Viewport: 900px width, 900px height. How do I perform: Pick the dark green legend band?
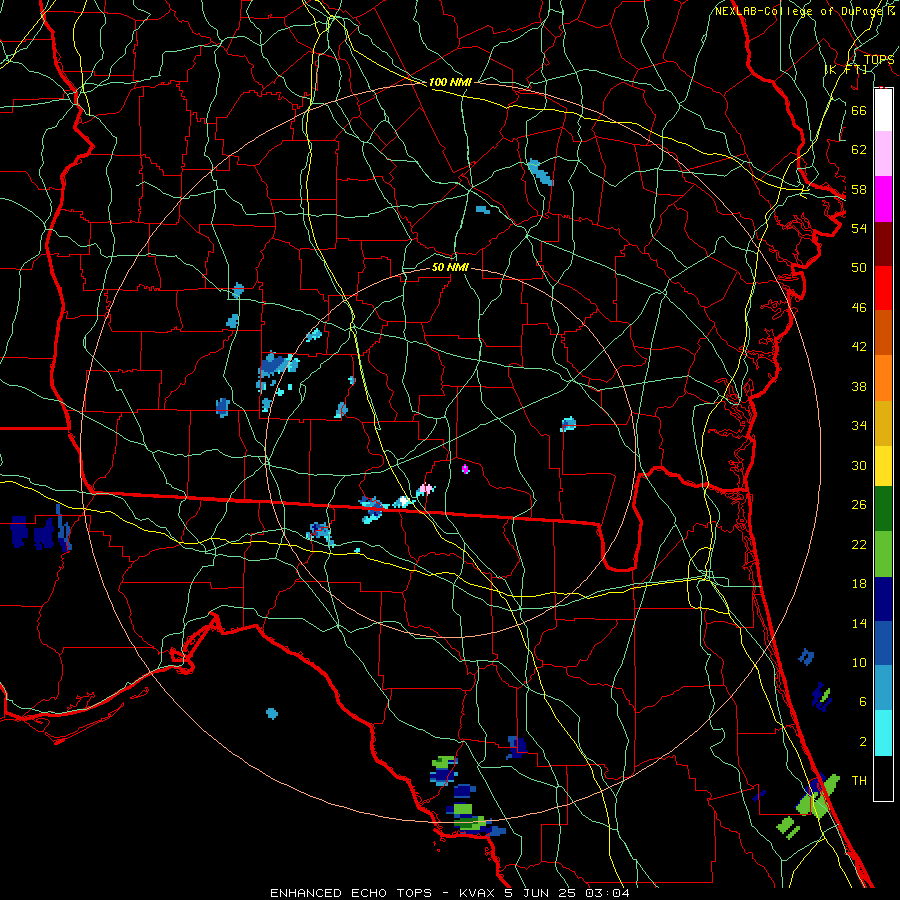coord(883,509)
